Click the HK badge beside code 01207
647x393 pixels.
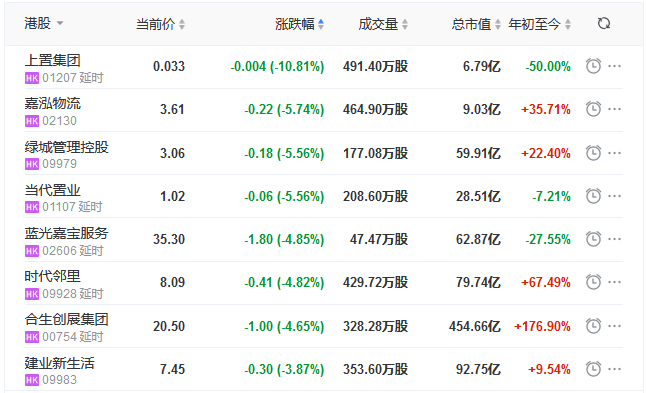[32, 78]
